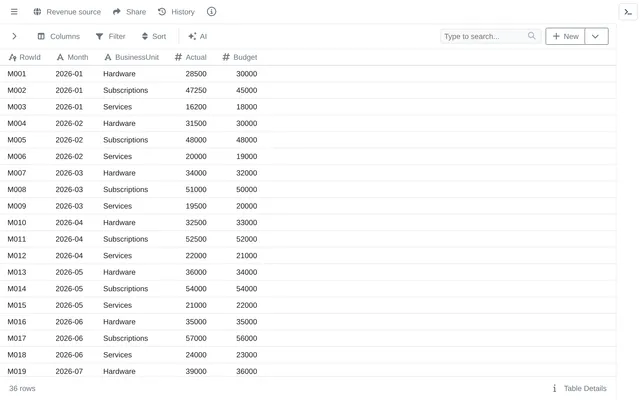Click the Budget cell 22000
The height and width of the screenshot is (400, 640).
247,305
